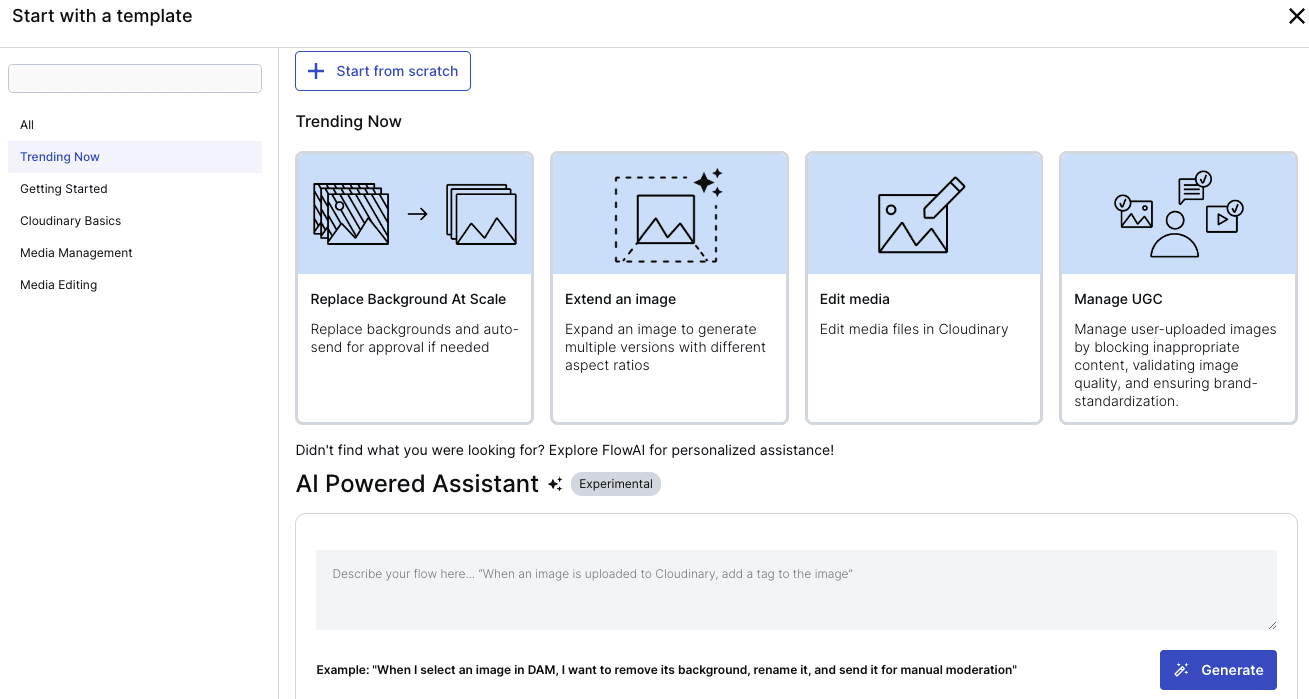Click the sparkle icon beside AI Powered Assistant

point(555,484)
